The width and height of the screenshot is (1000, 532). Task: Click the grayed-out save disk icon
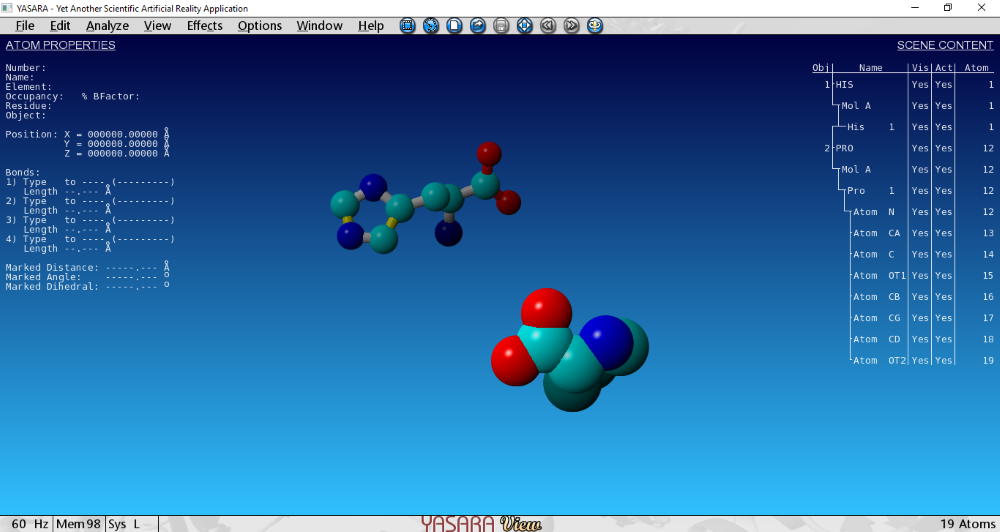tap(501, 26)
